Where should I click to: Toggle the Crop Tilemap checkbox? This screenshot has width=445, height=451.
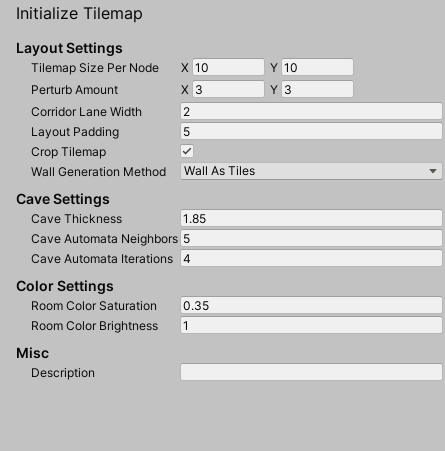click(x=187, y=151)
